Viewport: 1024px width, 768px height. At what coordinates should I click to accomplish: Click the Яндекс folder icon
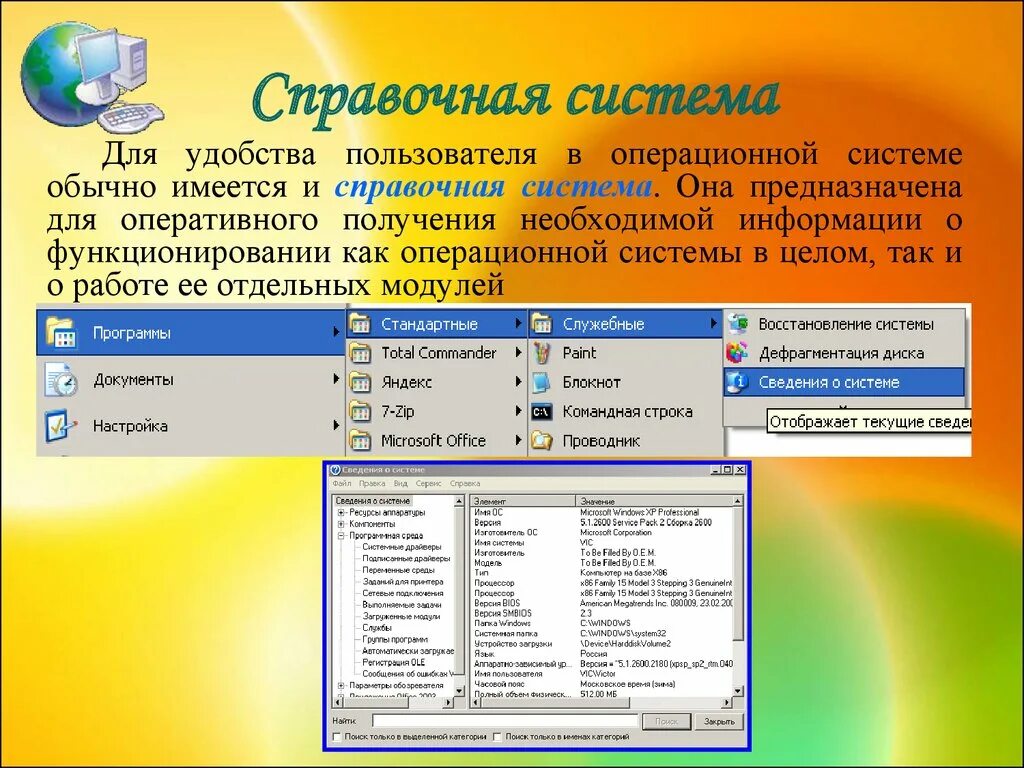360,382
